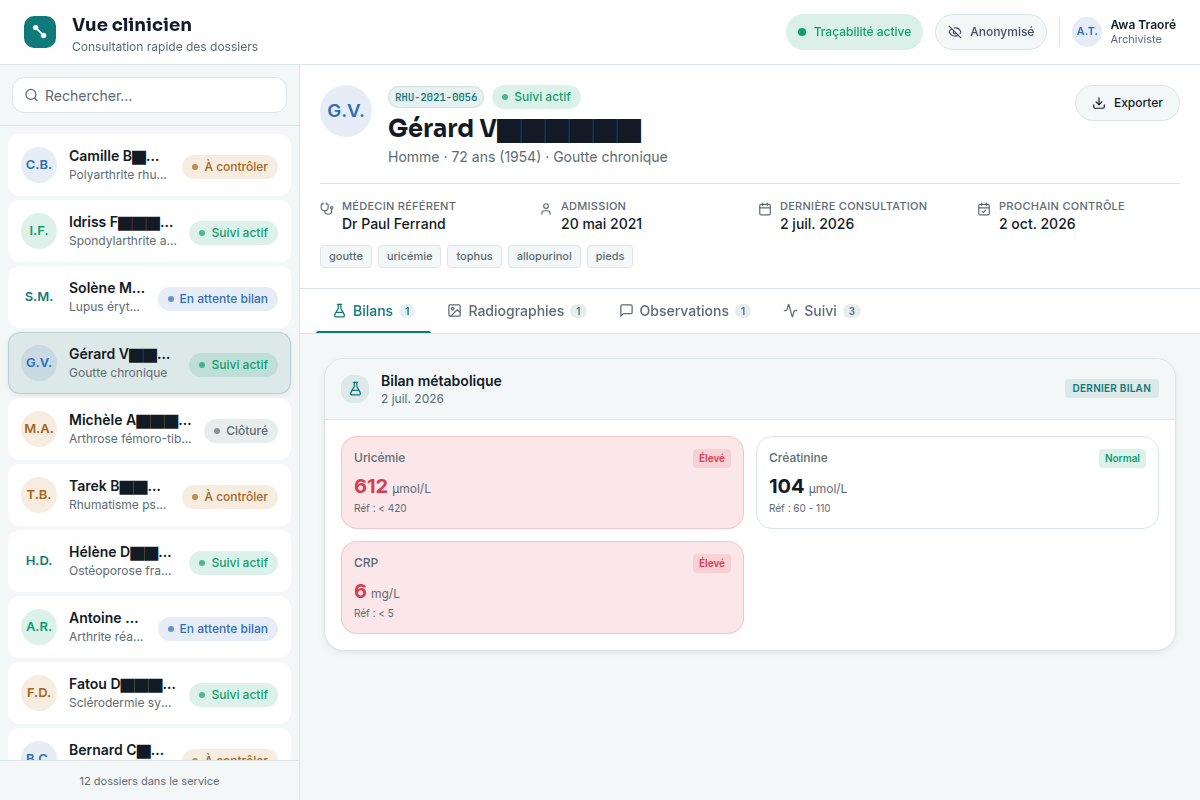Image resolution: width=1200 pixels, height=800 pixels.
Task: Click the A.T. user avatar
Action: [x=1087, y=32]
